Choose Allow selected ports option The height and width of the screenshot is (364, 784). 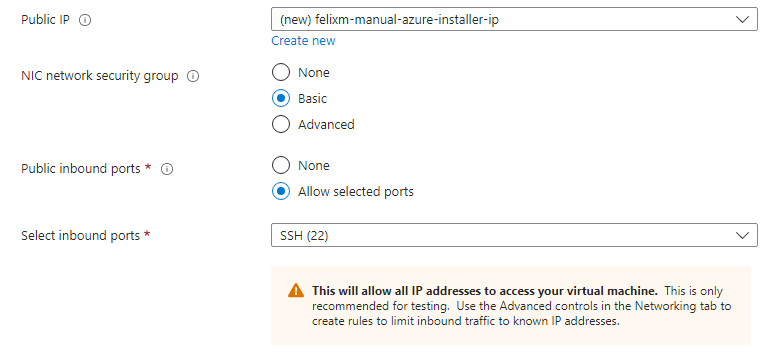281,192
